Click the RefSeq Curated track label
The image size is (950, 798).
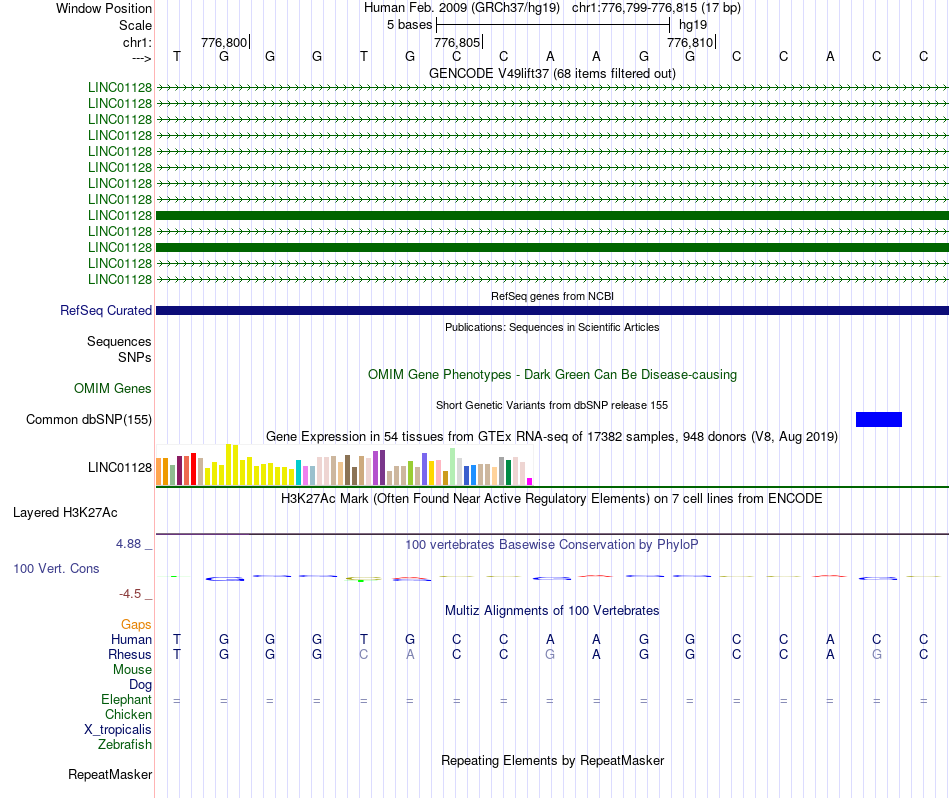point(106,311)
